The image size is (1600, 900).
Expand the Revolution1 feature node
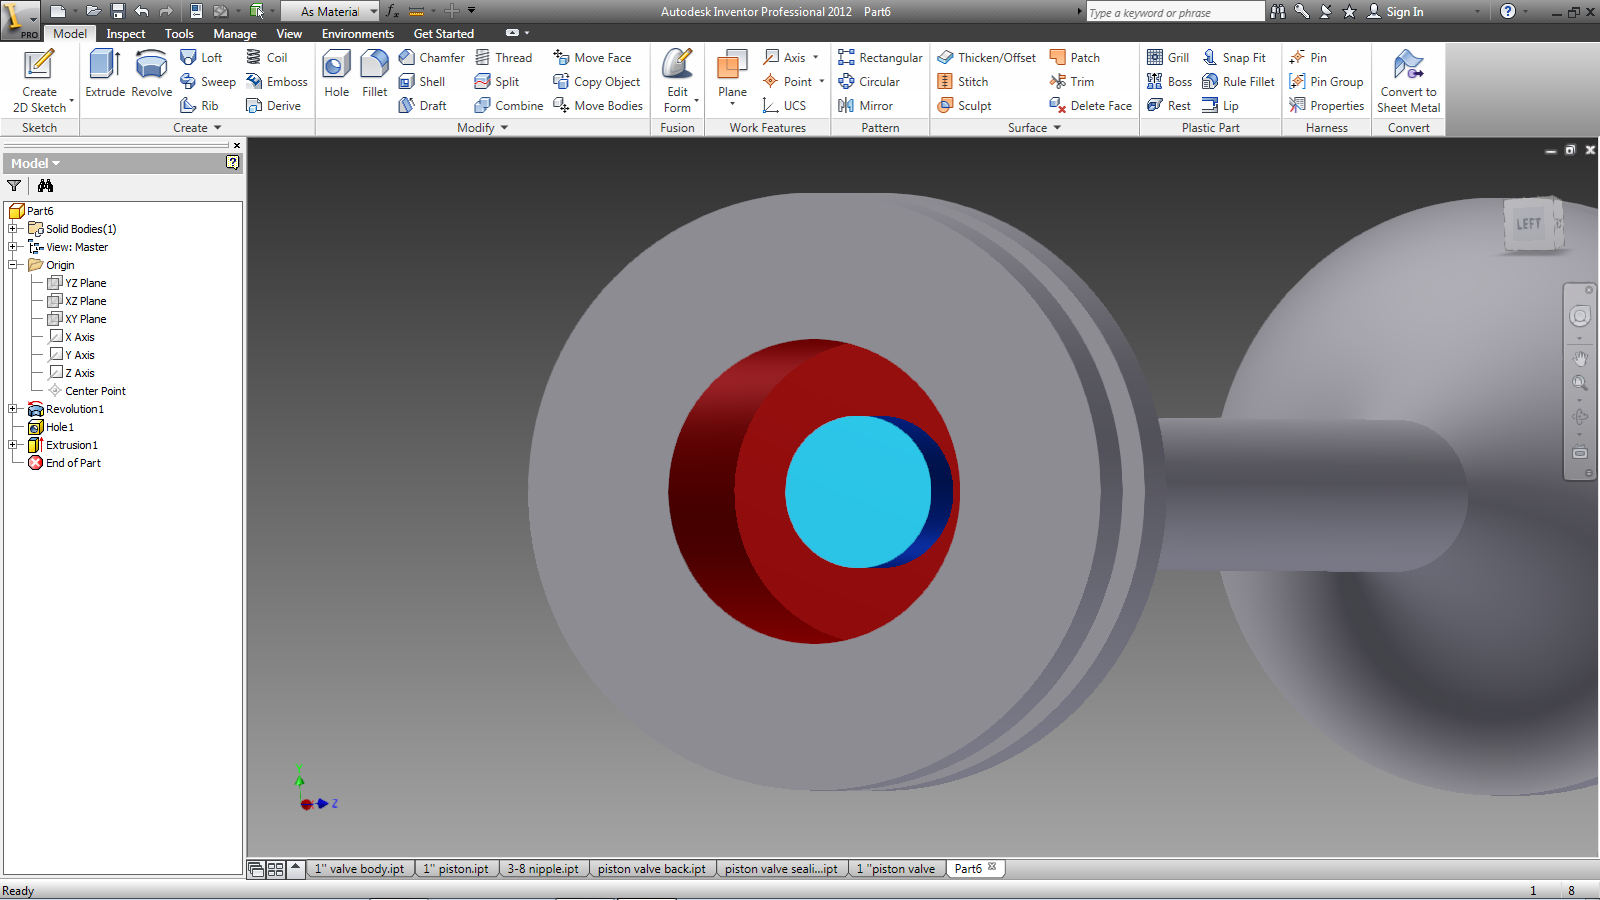tap(13, 409)
